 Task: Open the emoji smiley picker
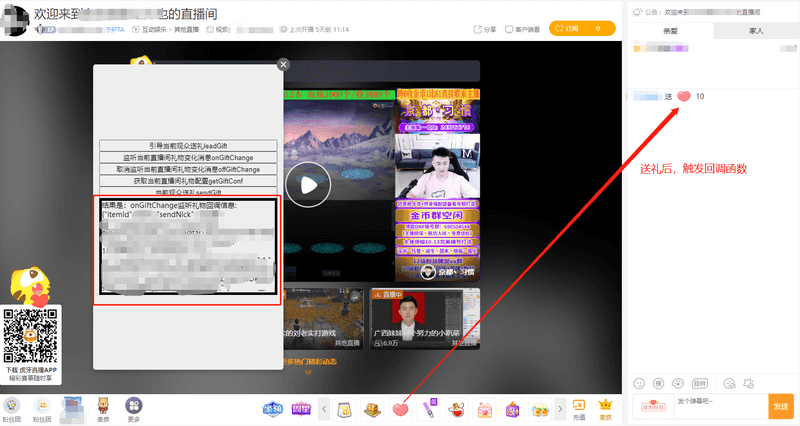pos(639,383)
